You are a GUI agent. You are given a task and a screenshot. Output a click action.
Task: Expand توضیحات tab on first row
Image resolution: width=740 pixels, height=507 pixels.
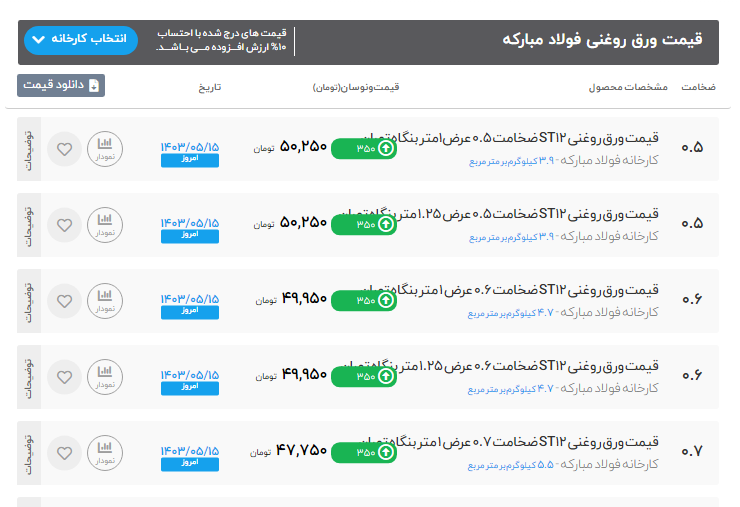[x=29, y=150]
